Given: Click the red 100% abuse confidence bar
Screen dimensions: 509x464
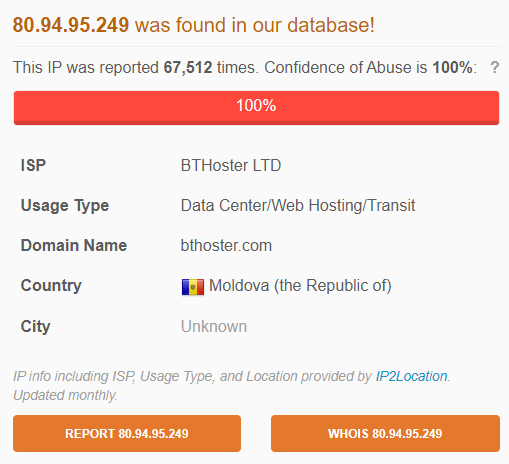Looking at the screenshot, I should (256, 108).
